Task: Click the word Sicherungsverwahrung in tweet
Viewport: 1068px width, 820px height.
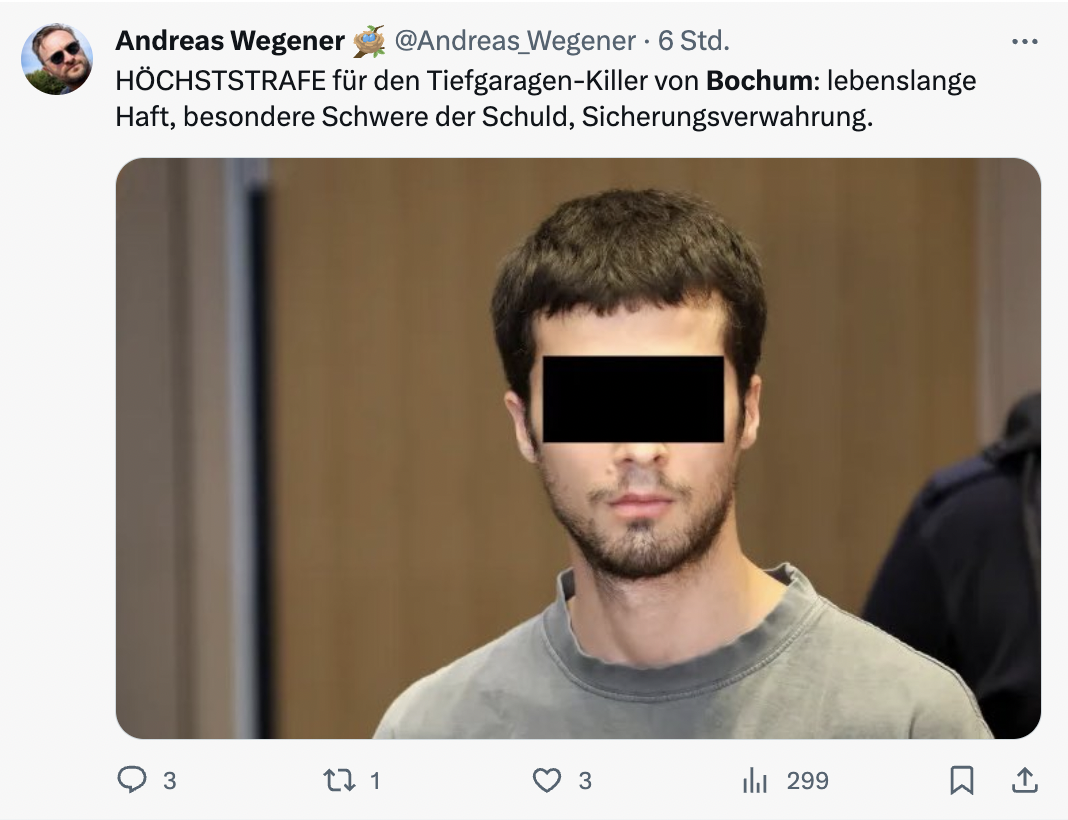Action: pos(727,116)
